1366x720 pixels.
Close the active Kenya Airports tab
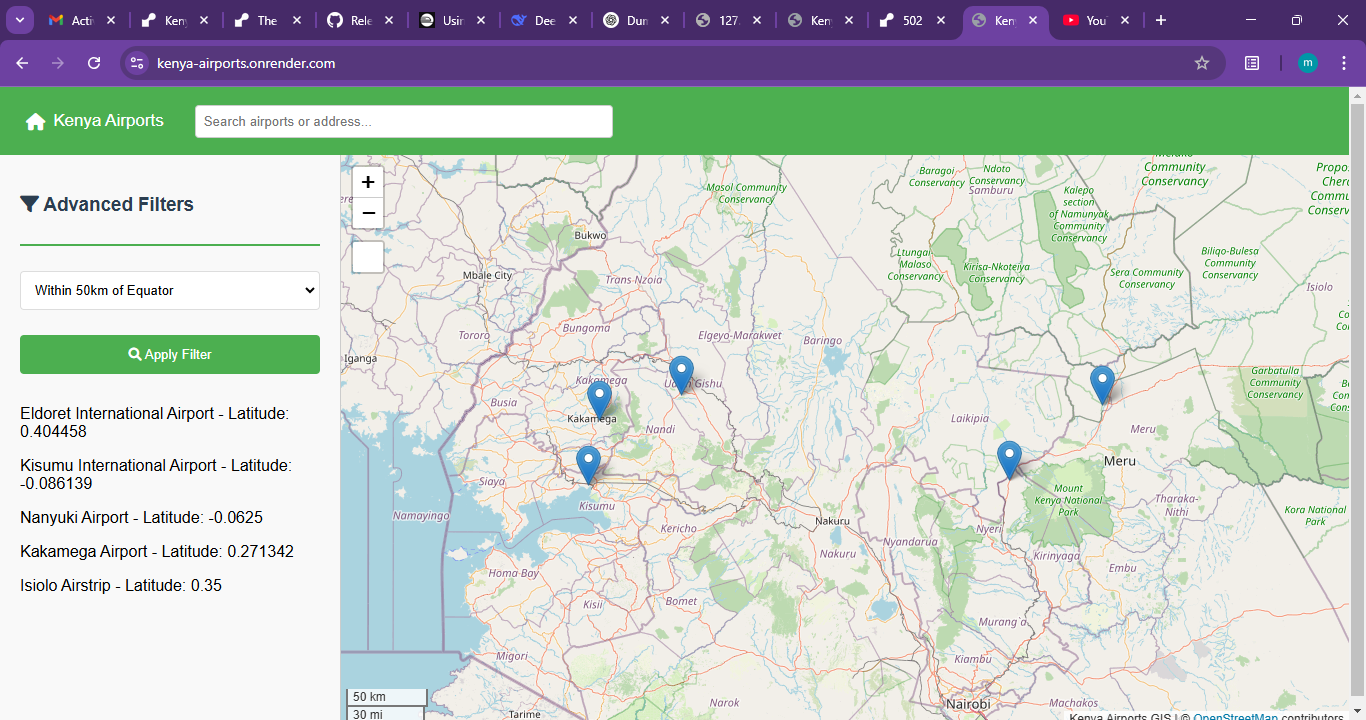point(1033,20)
